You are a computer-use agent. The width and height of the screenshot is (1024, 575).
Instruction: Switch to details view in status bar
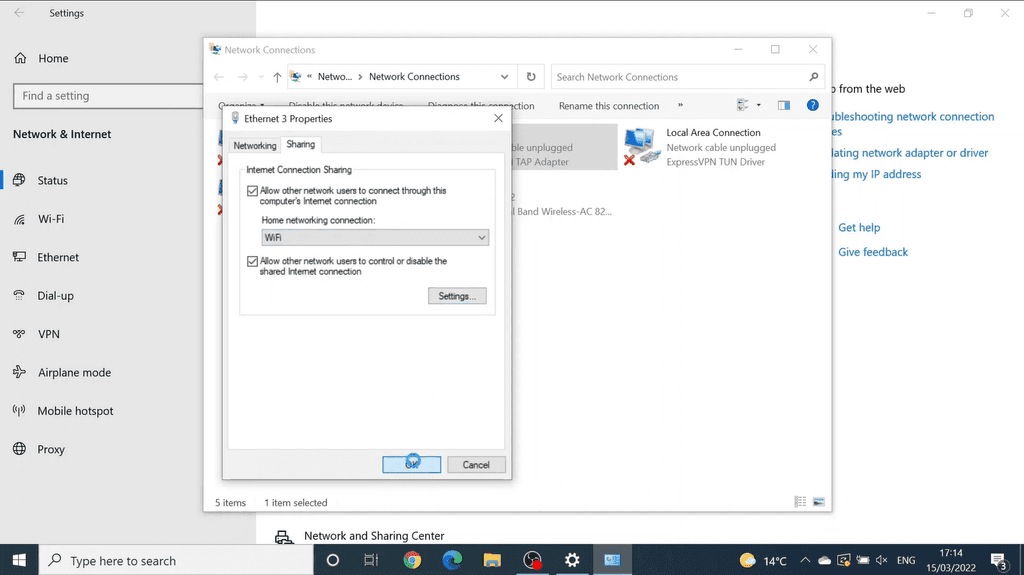click(x=800, y=502)
